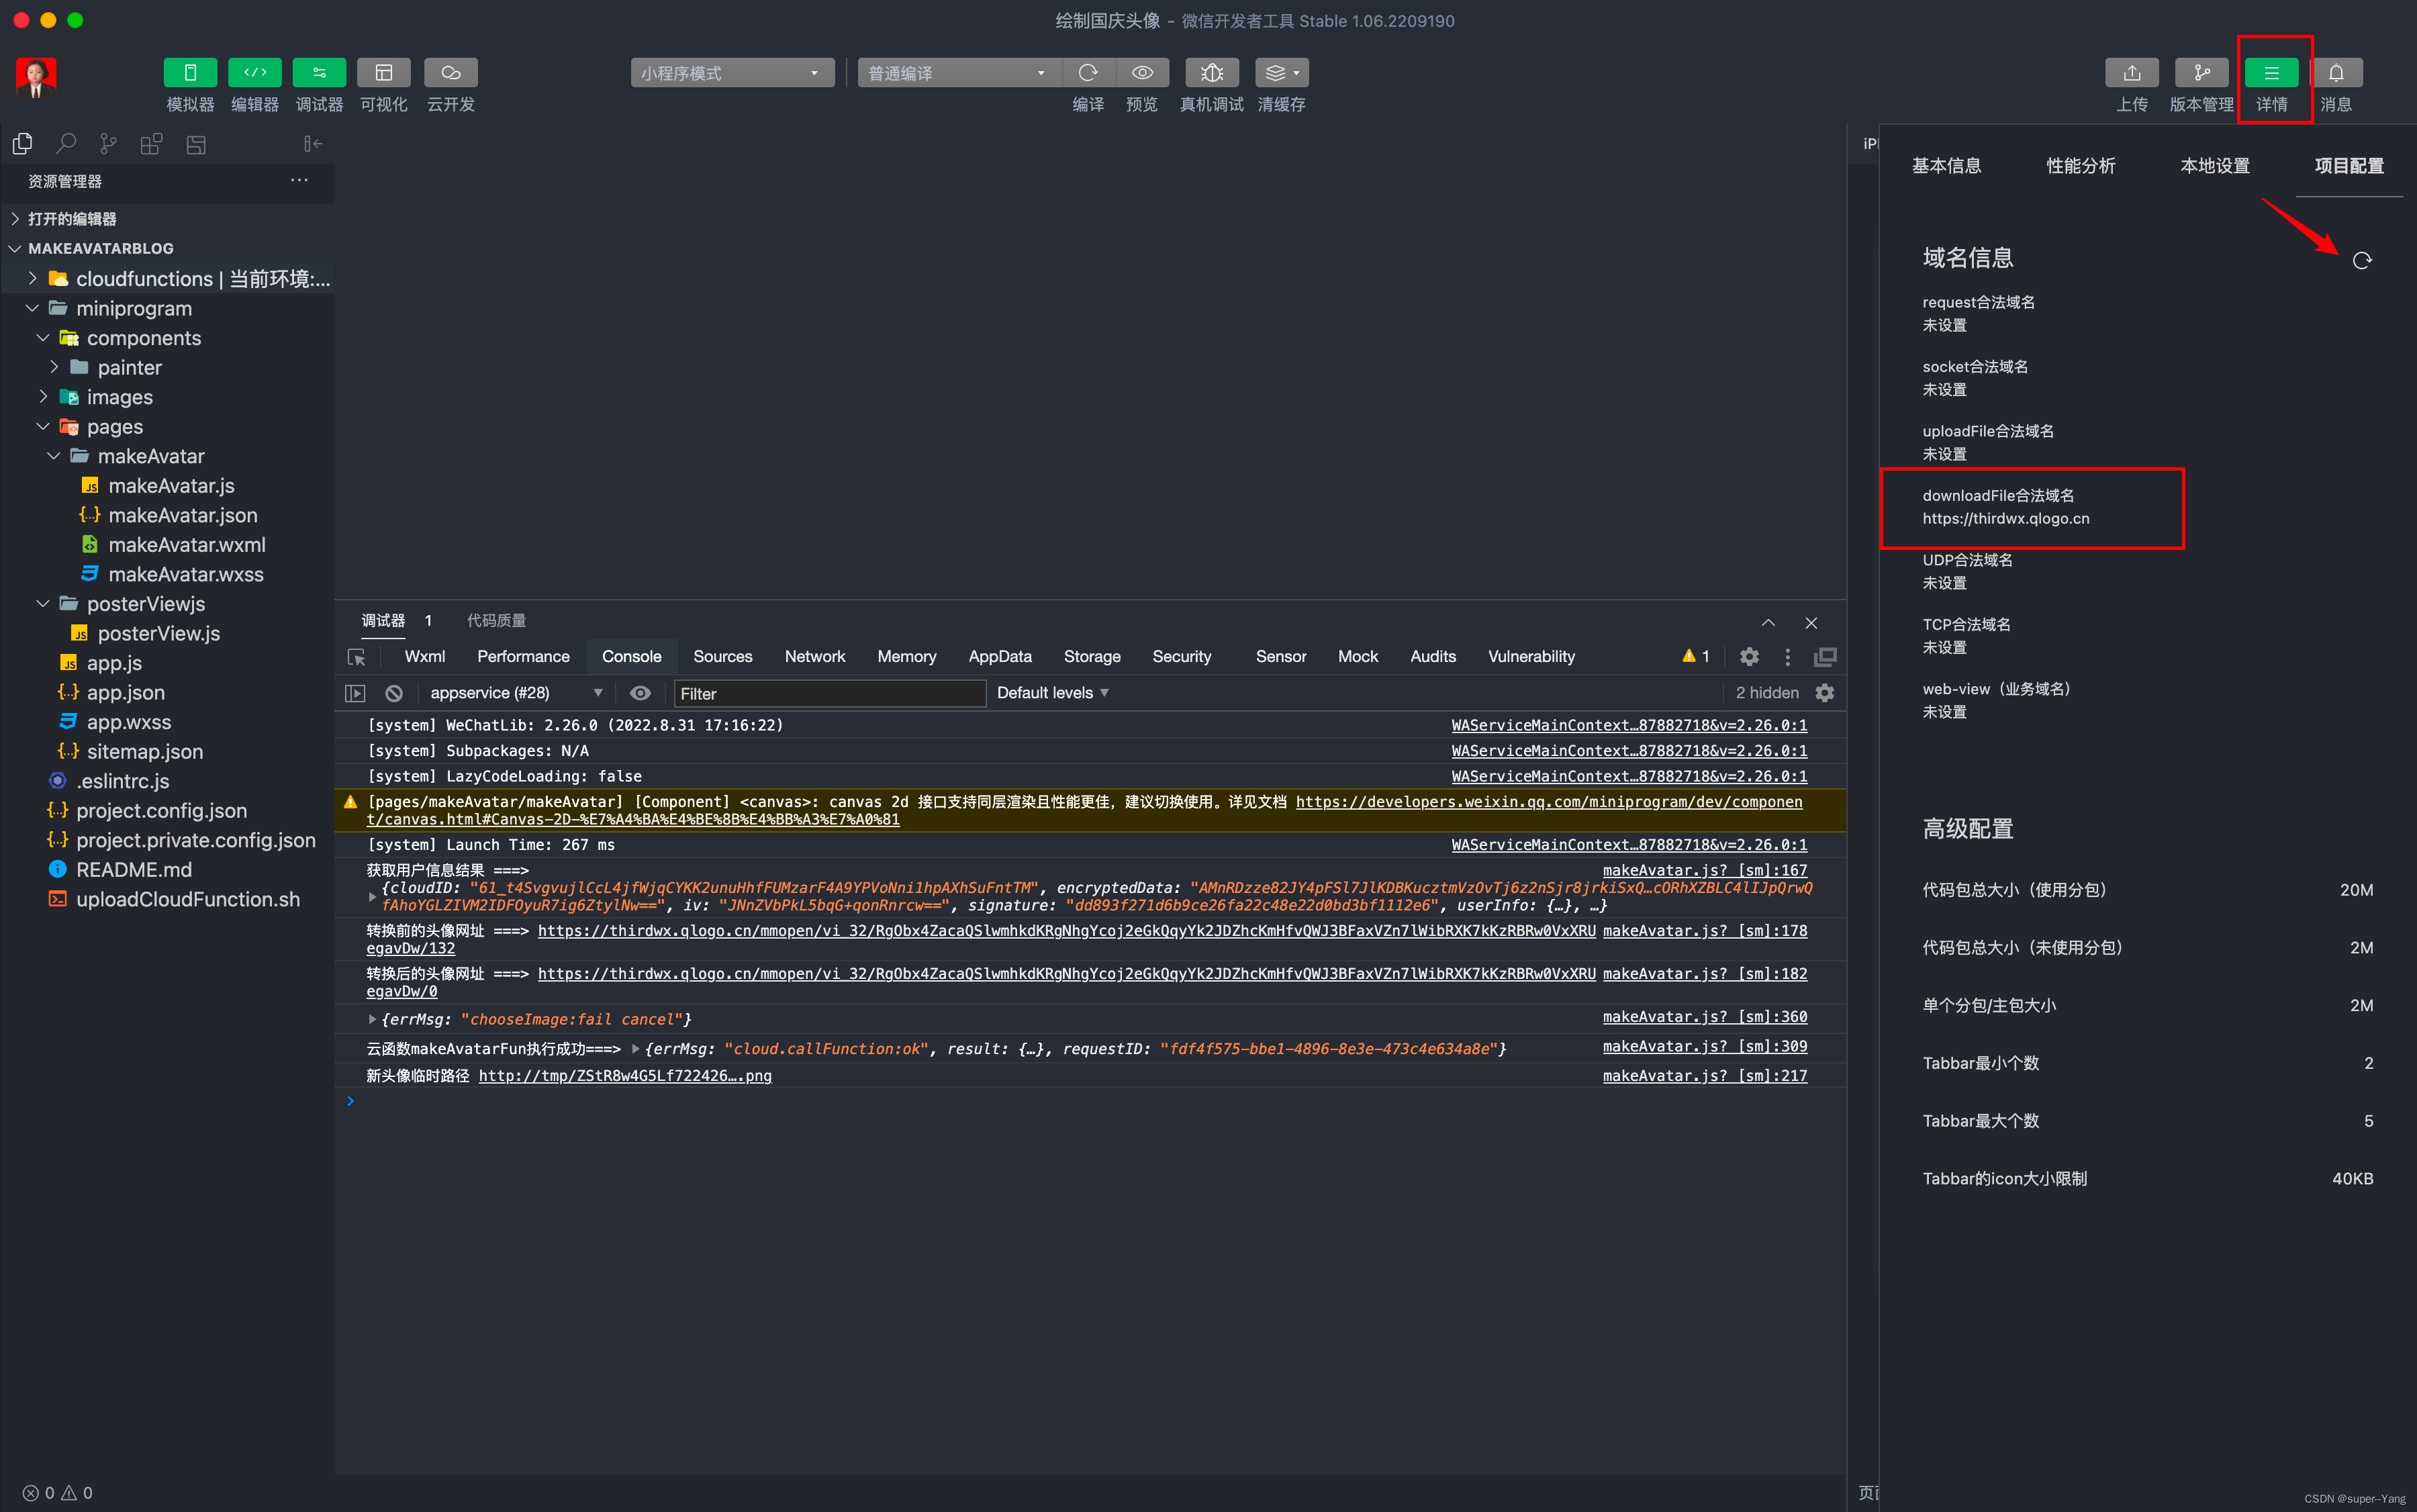Toggle the Simulator (模拟器) panel button
The width and height of the screenshot is (2417, 1512).
[x=190, y=72]
